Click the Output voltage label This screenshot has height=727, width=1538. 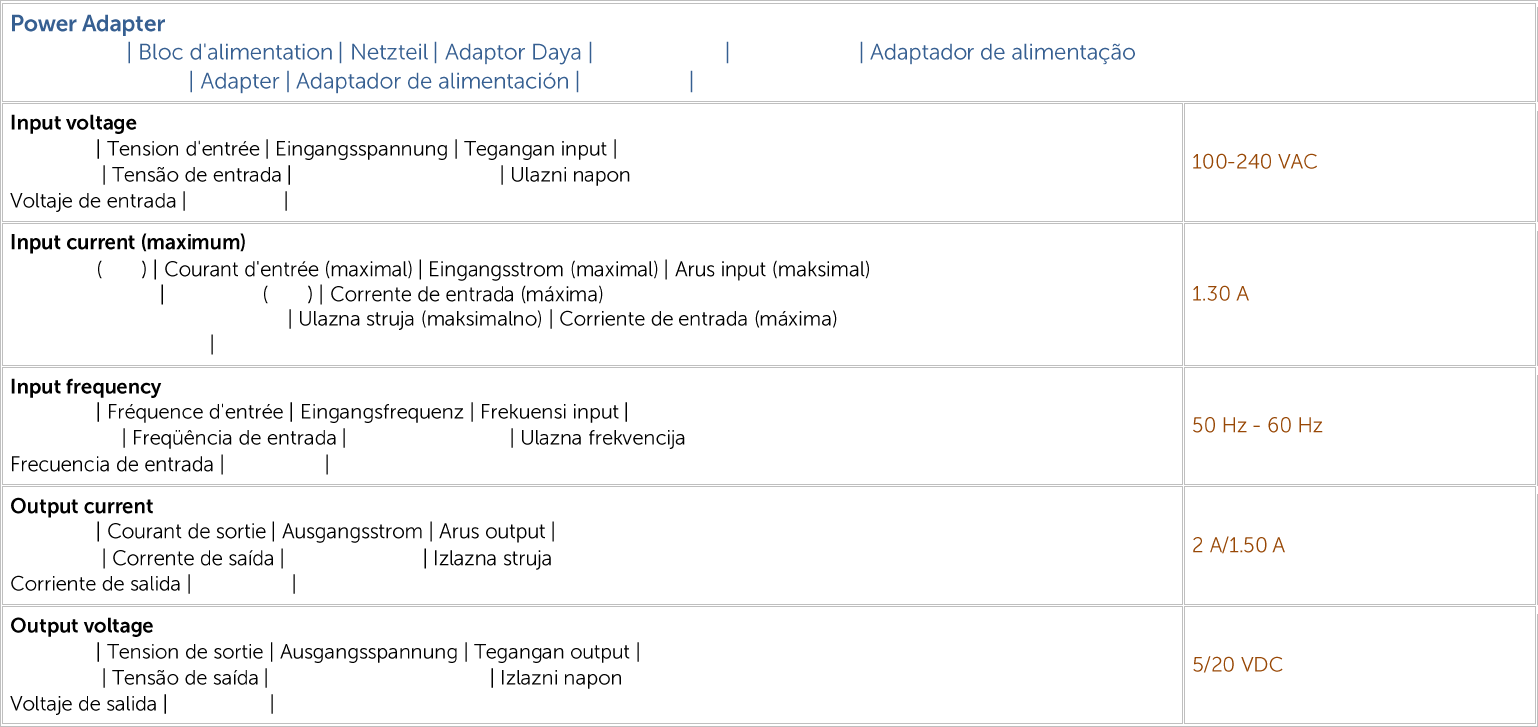[x=82, y=626]
